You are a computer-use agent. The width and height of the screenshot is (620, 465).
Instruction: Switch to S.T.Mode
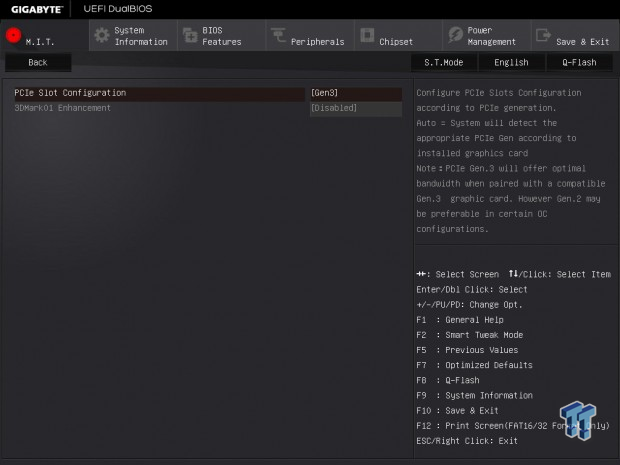point(444,62)
